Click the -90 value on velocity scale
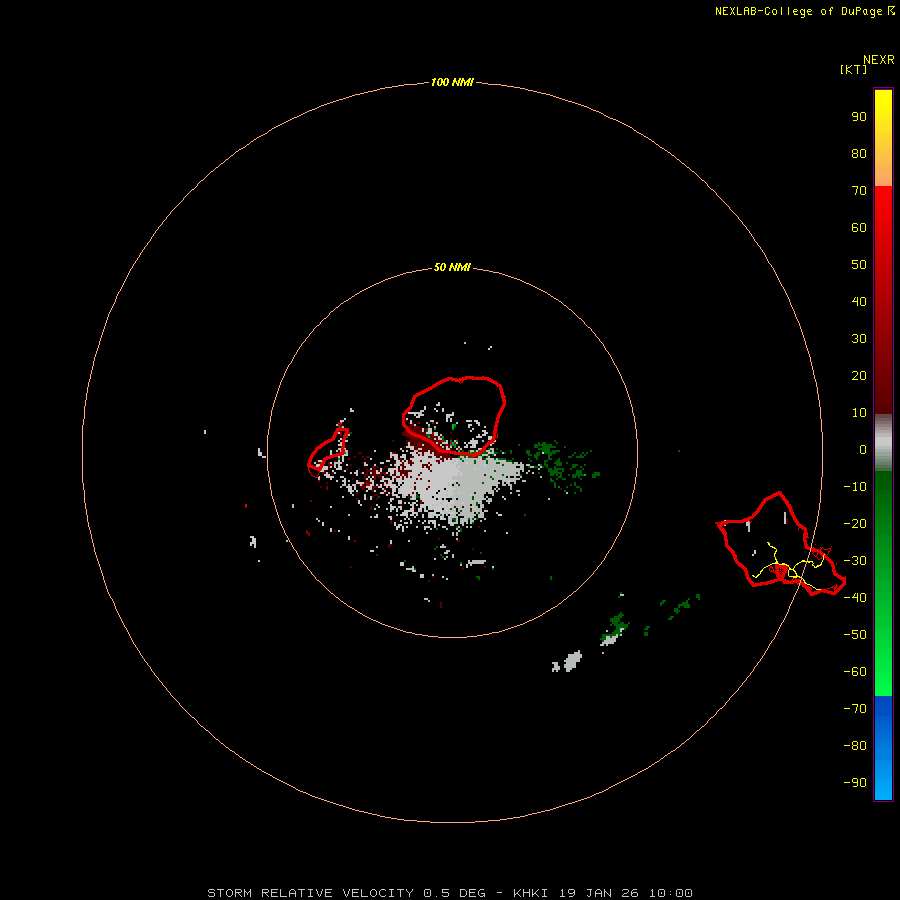 855,782
